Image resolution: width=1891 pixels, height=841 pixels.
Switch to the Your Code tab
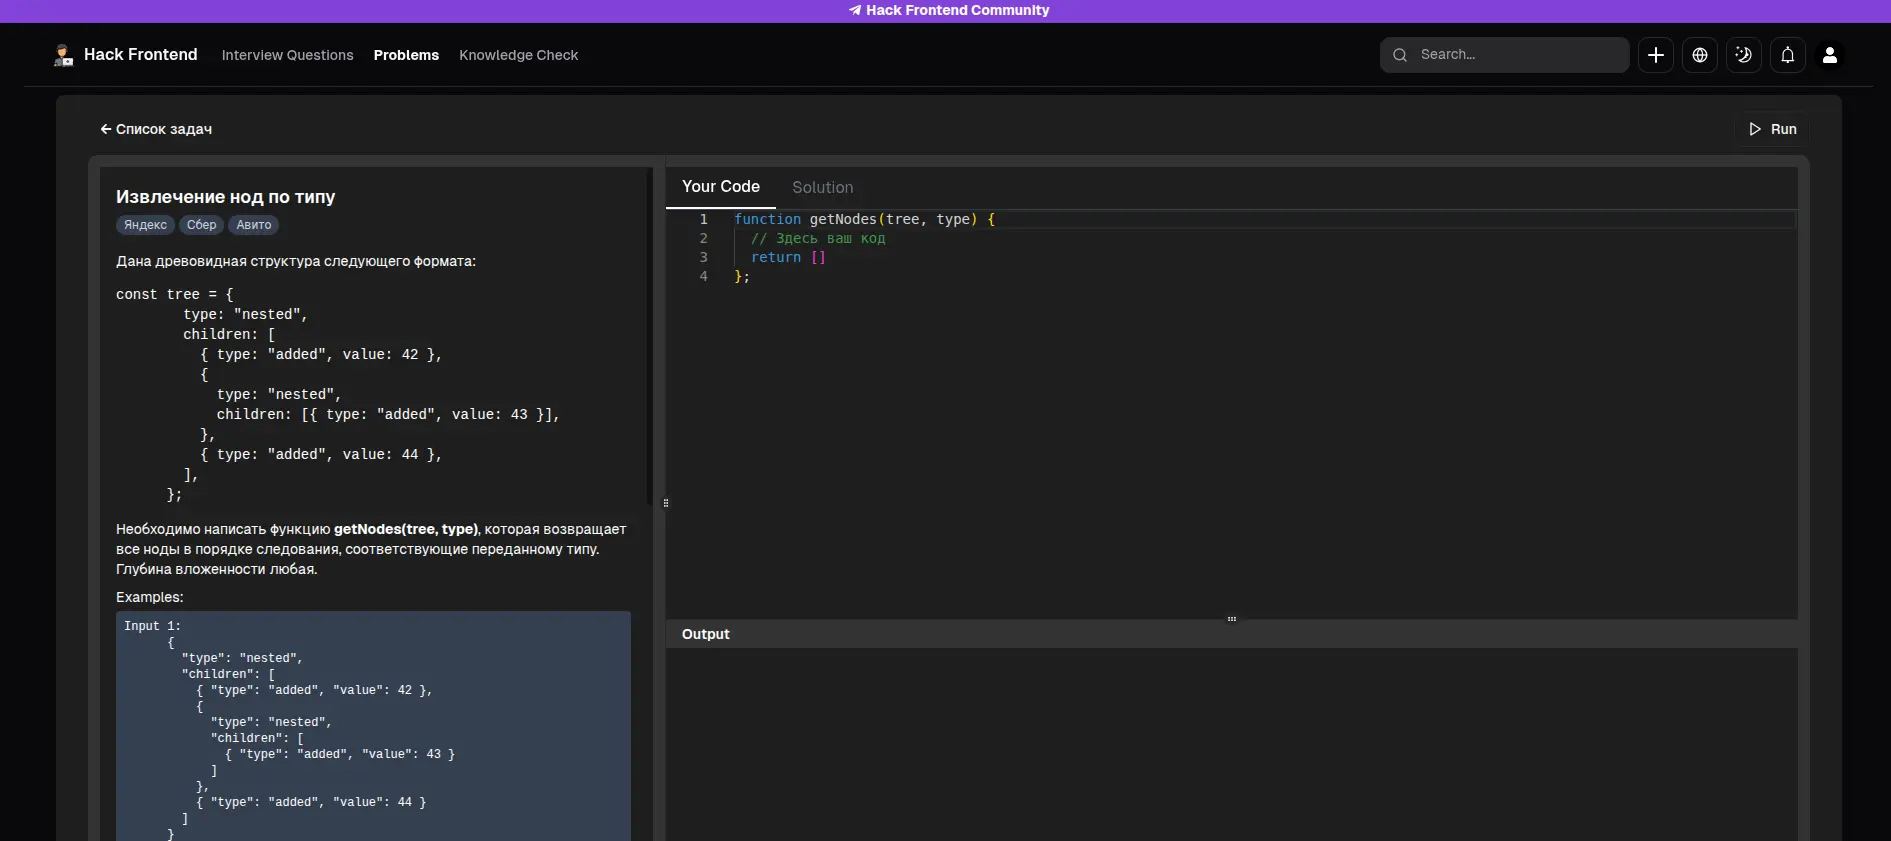(x=721, y=187)
